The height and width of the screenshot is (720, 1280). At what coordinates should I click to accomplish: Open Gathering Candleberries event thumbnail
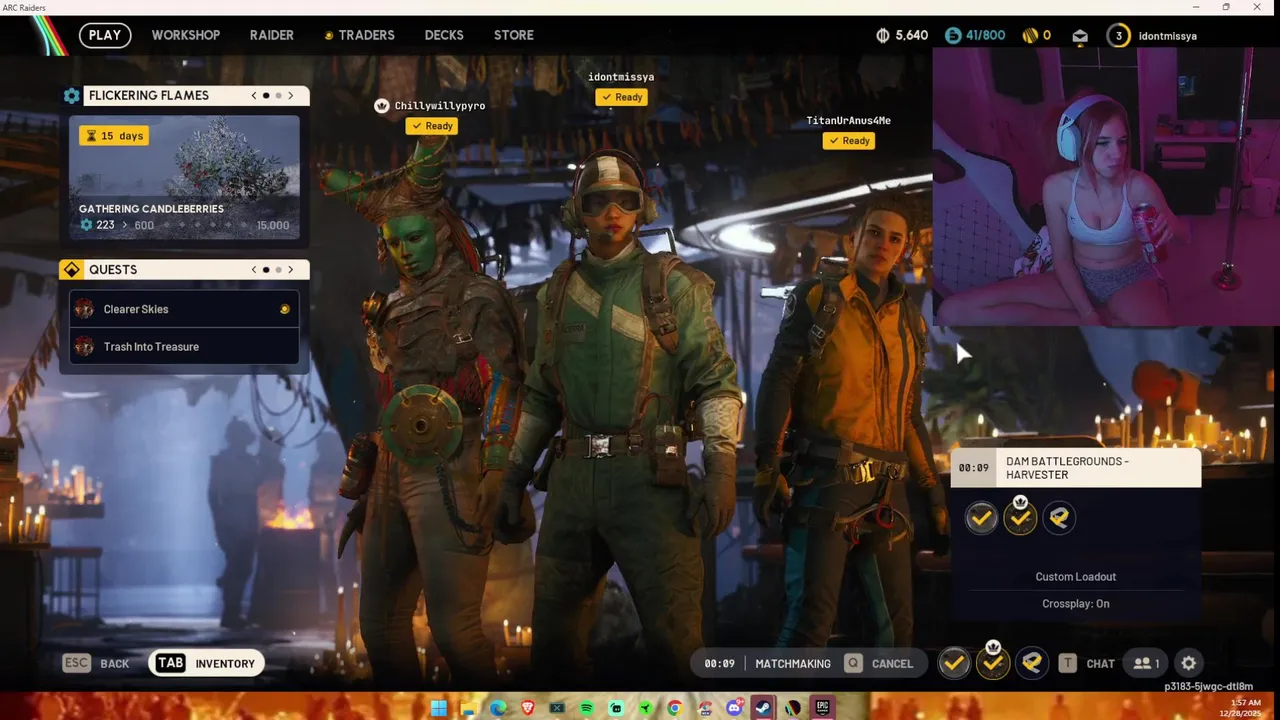tap(184, 177)
